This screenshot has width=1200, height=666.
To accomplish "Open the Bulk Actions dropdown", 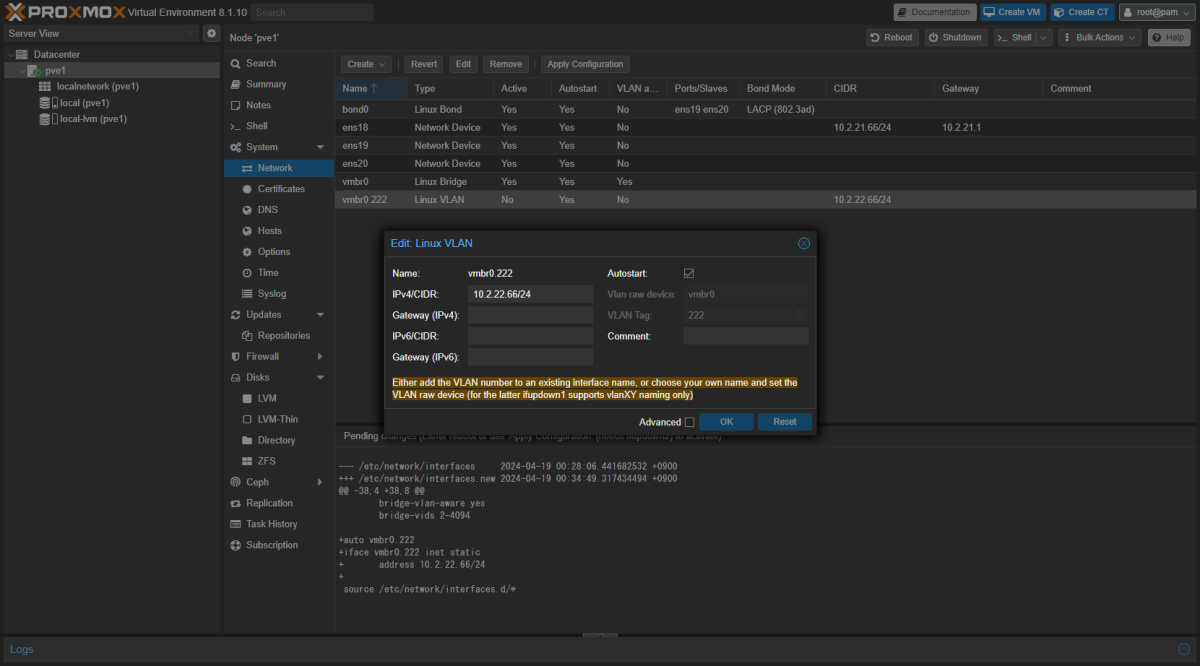I will 1099,37.
